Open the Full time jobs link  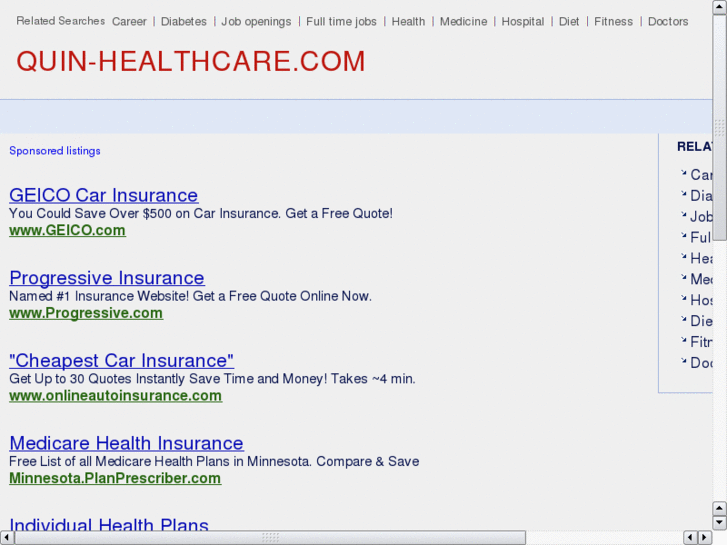click(x=341, y=22)
